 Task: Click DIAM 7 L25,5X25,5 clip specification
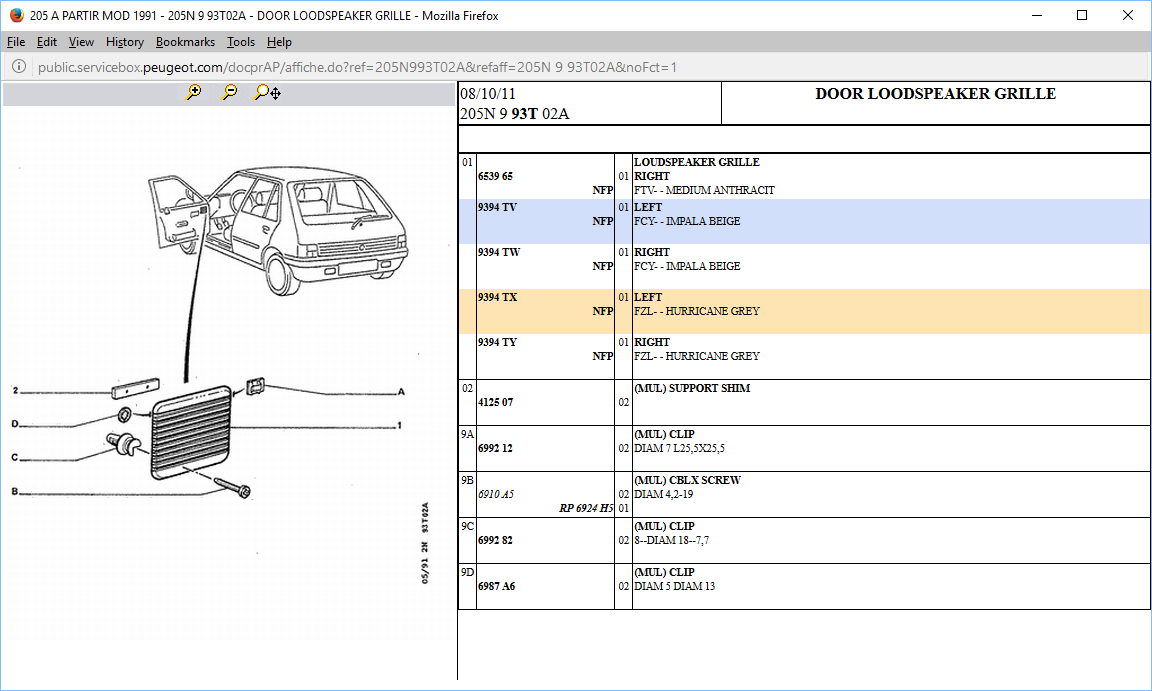[679, 448]
